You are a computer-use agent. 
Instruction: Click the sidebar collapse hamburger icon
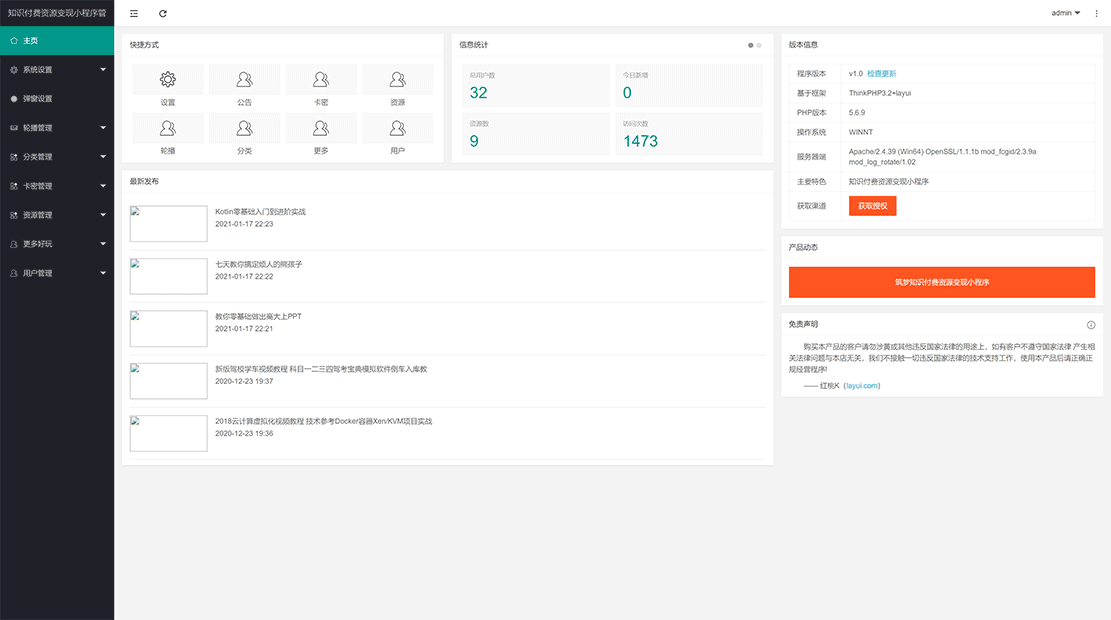[134, 13]
